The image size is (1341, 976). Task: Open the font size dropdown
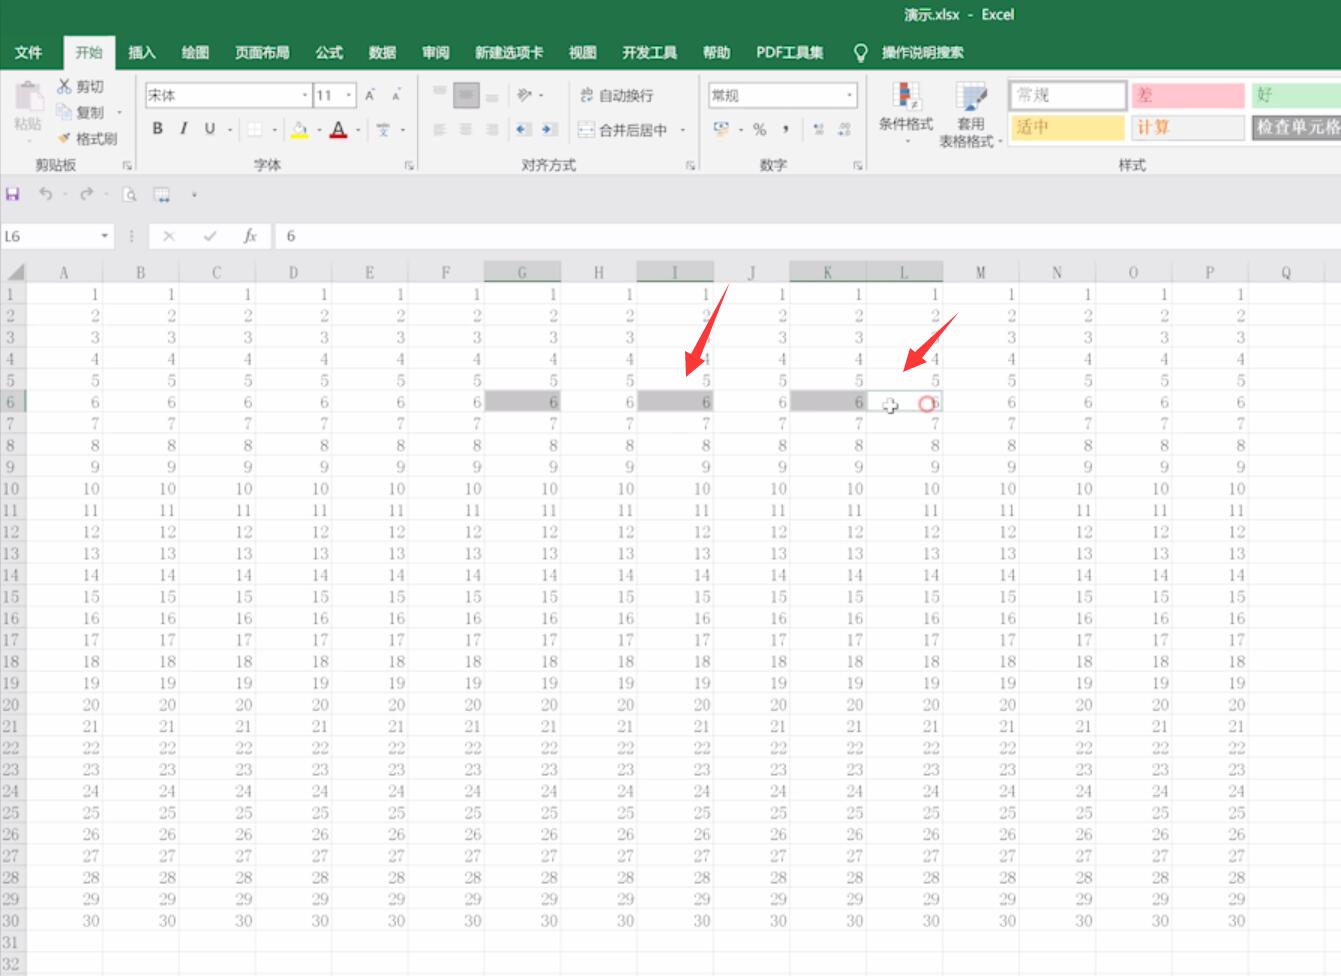click(349, 95)
